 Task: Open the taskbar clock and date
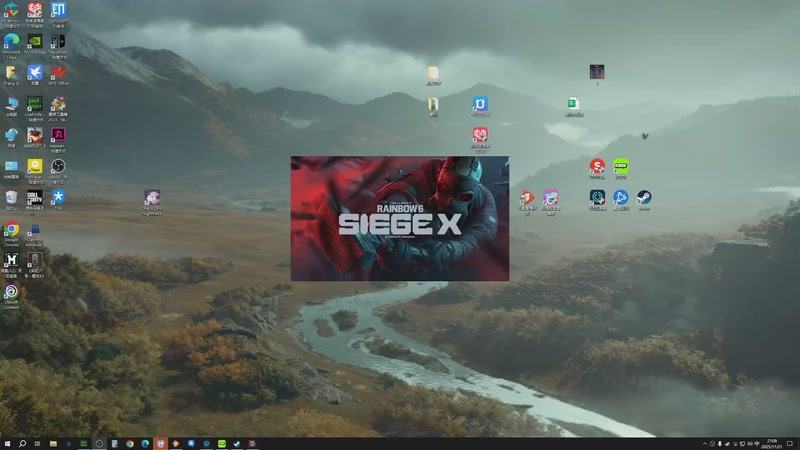(772, 444)
